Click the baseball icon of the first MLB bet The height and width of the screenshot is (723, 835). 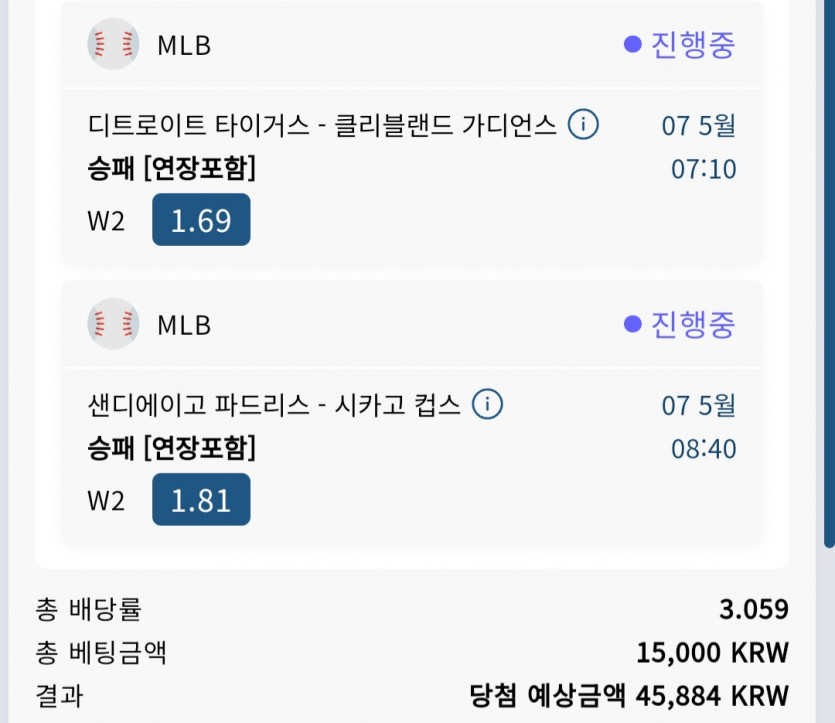[x=113, y=44]
